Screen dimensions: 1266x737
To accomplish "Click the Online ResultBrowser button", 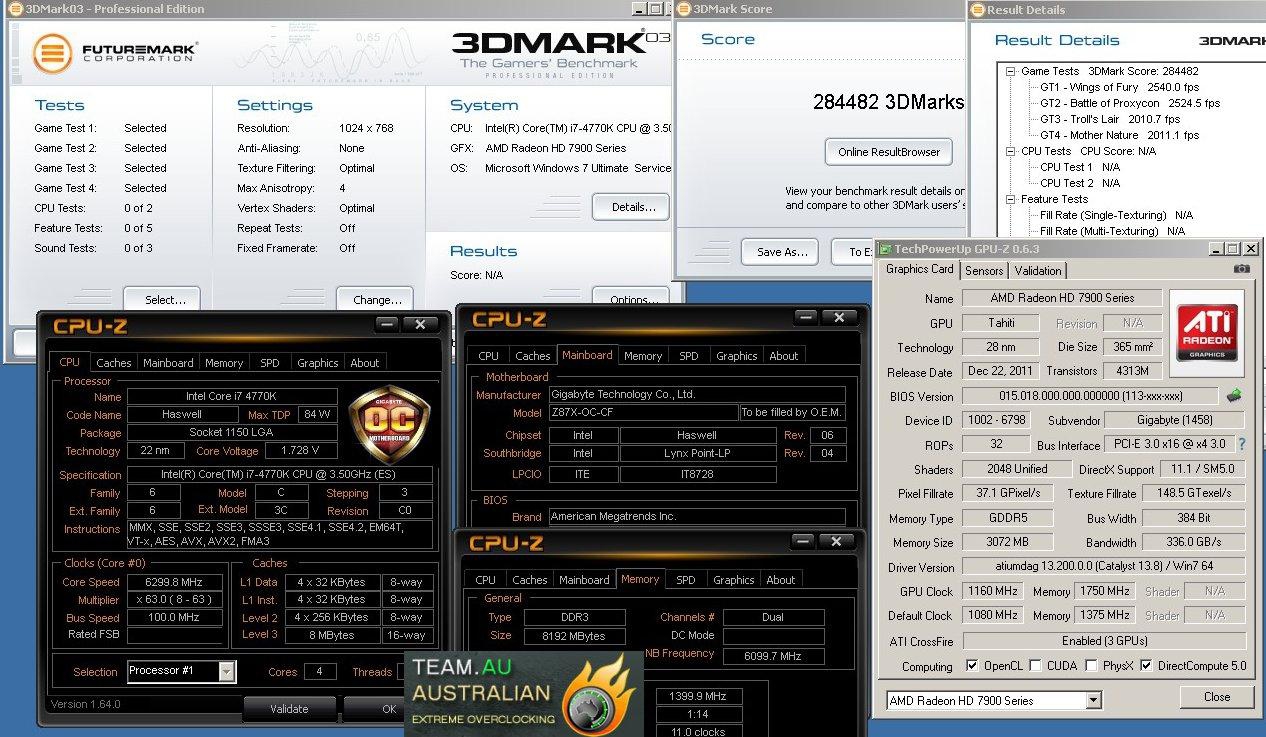I will [889, 152].
